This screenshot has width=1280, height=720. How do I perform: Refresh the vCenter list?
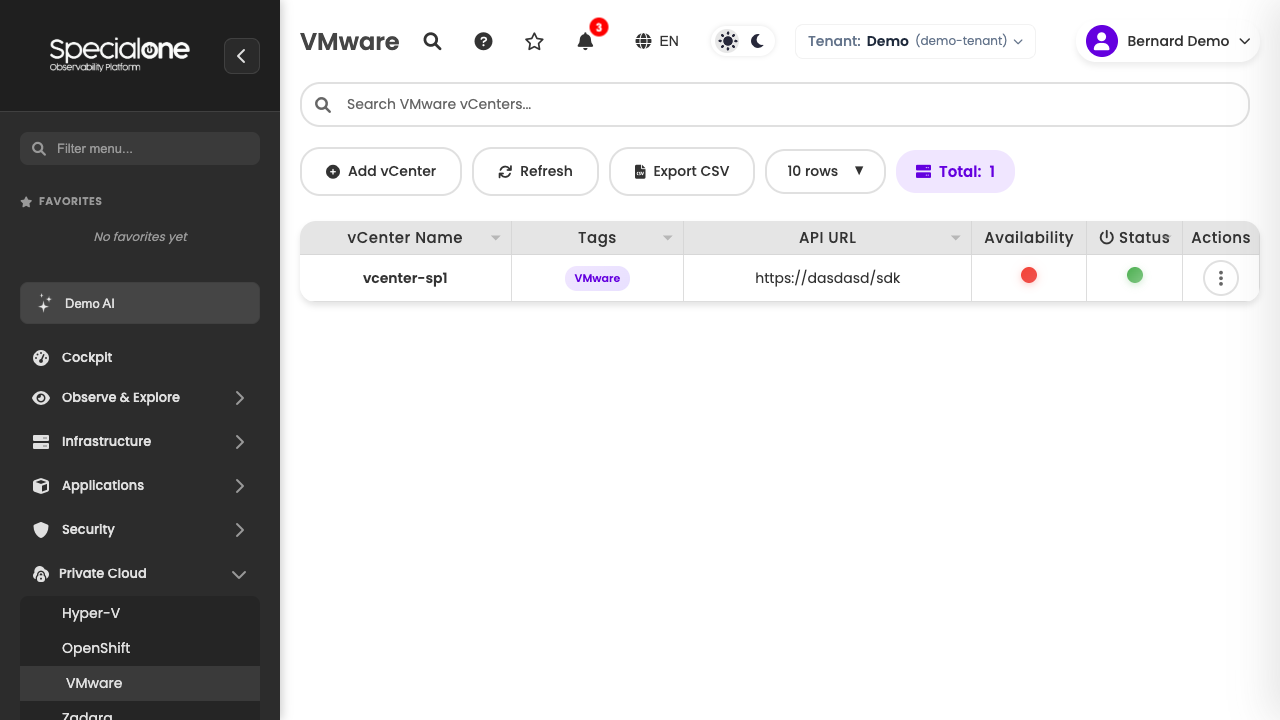[535, 171]
